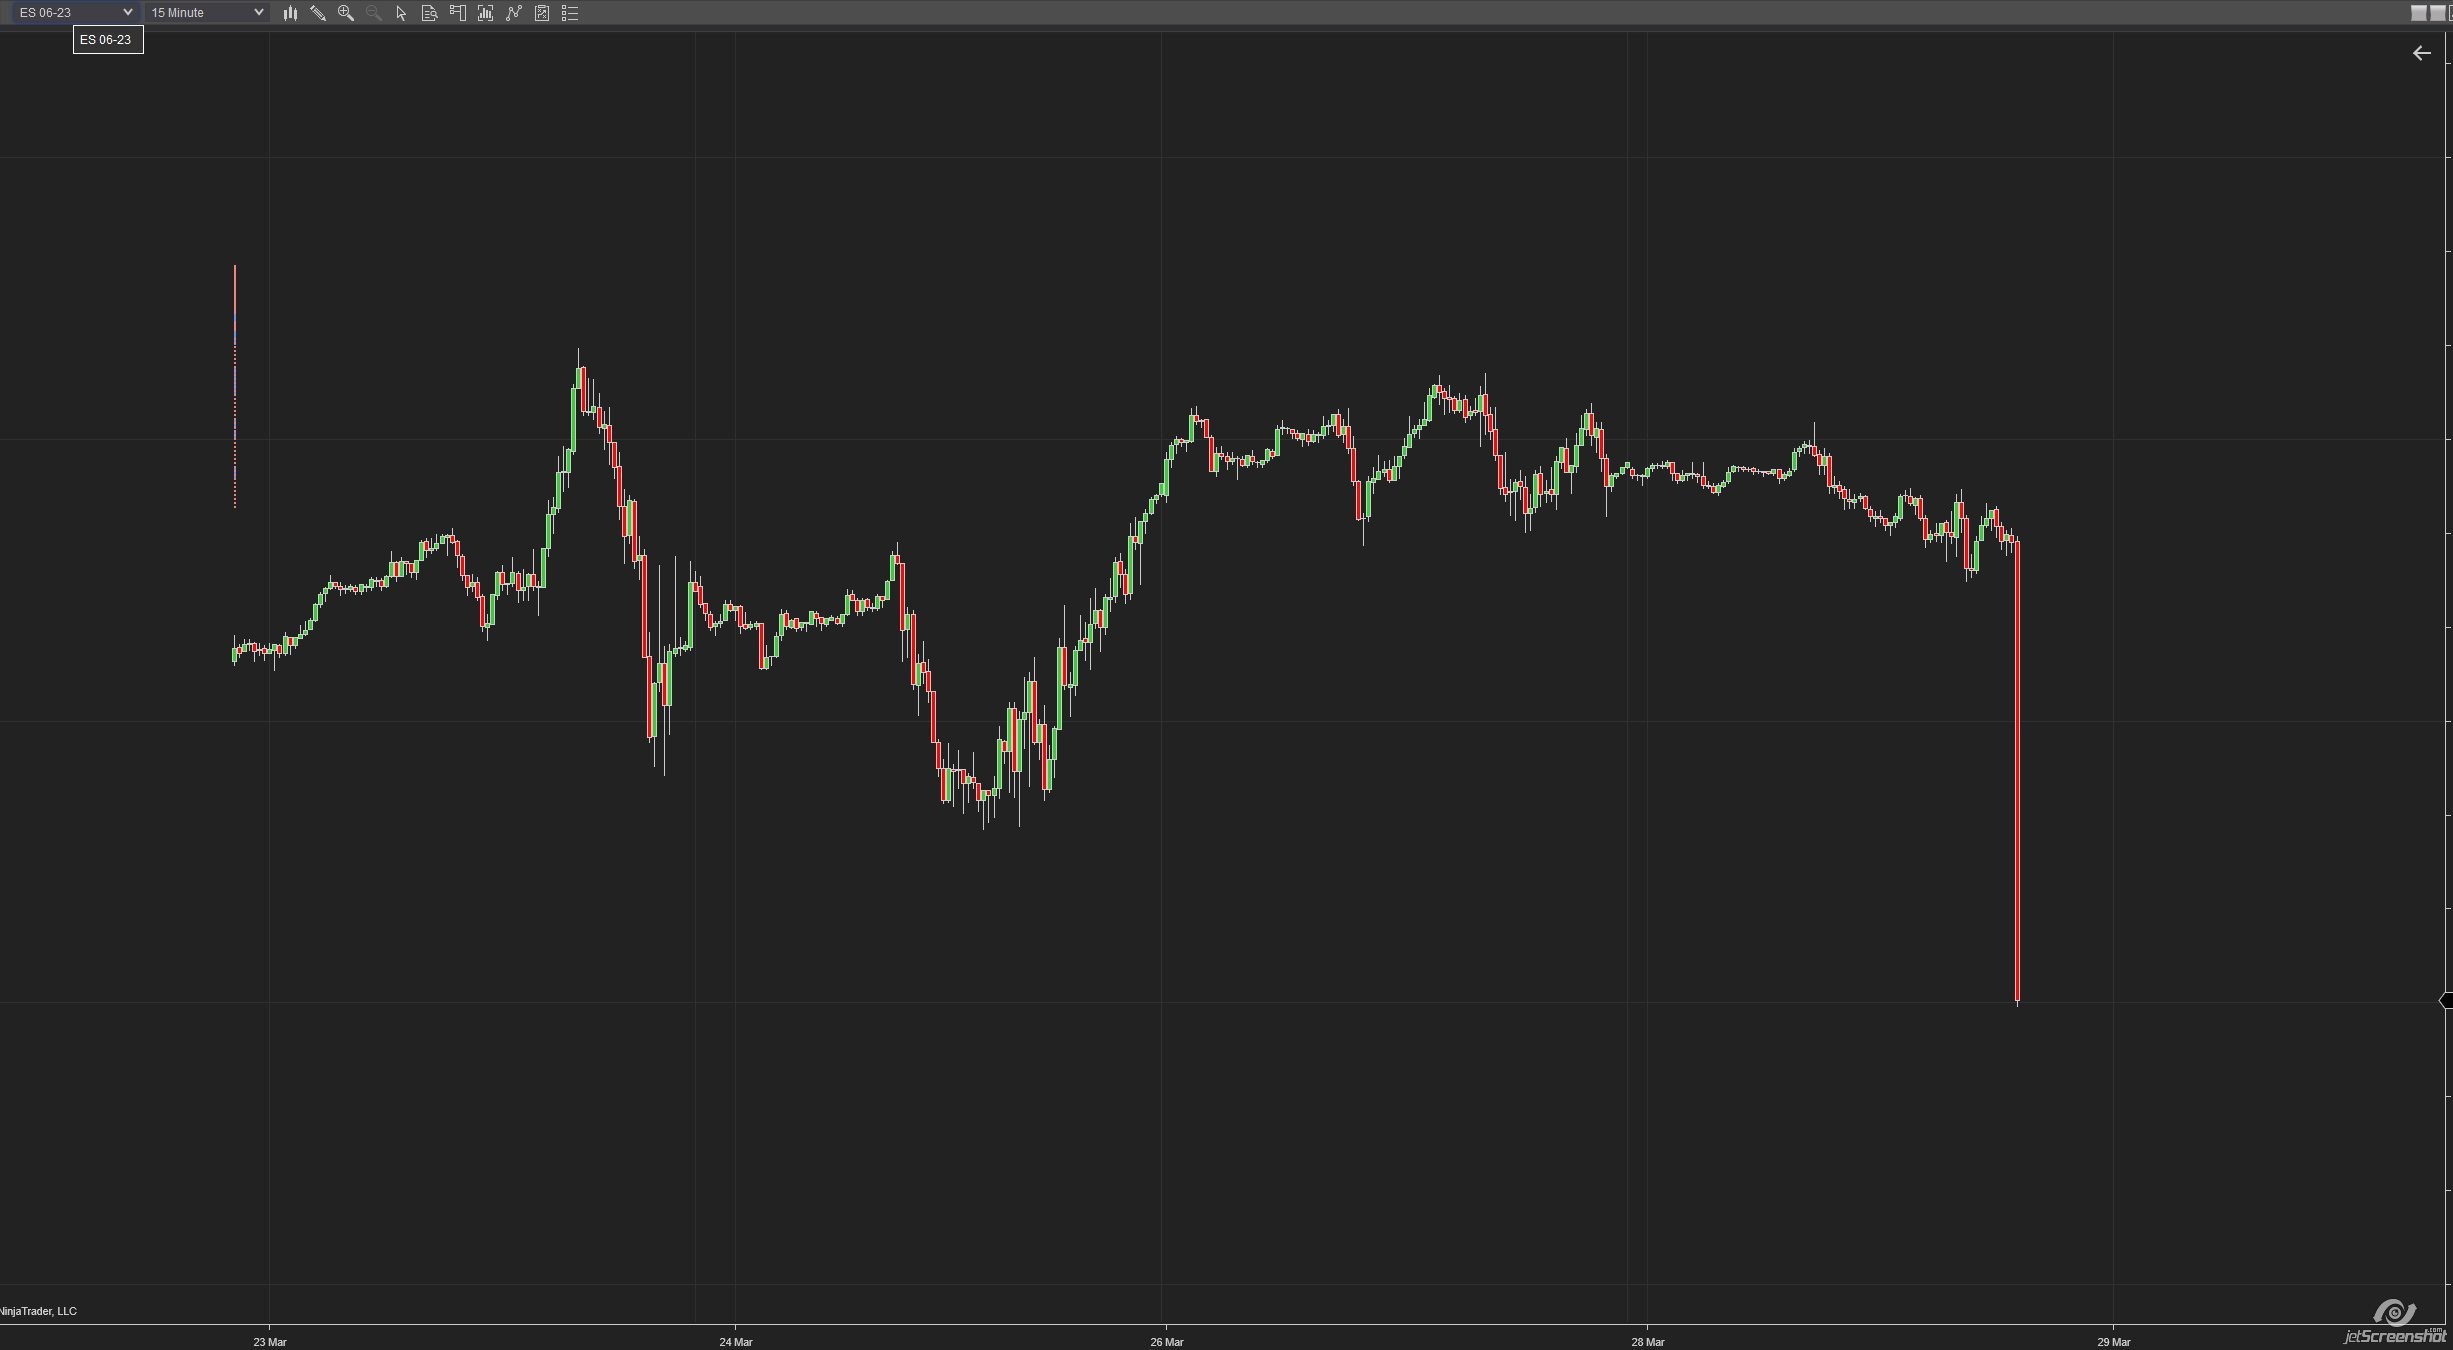The width and height of the screenshot is (2453, 1350).
Task: Click the price marker on right axis
Action: tap(2445, 1000)
